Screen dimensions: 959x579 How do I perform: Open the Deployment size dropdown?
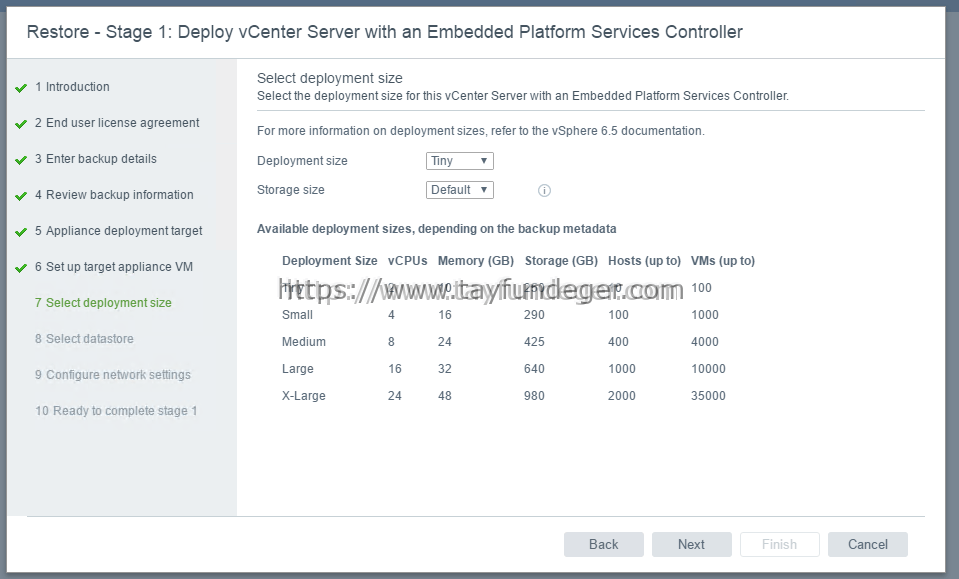(x=459, y=161)
